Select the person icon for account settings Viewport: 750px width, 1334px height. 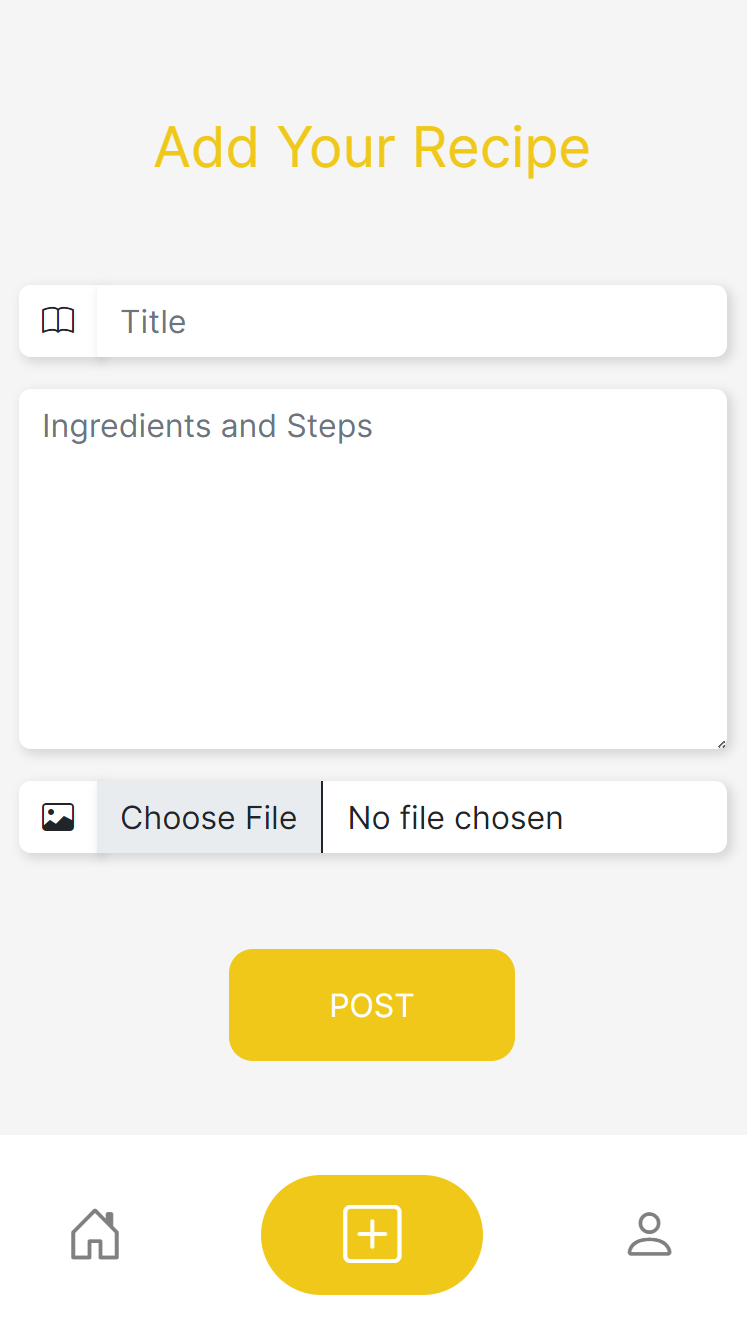pyautogui.click(x=650, y=1234)
